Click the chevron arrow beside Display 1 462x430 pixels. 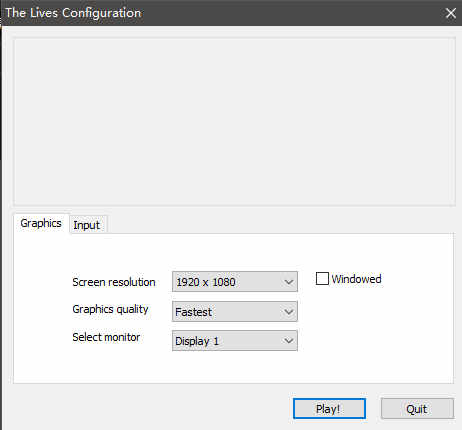[x=289, y=341]
